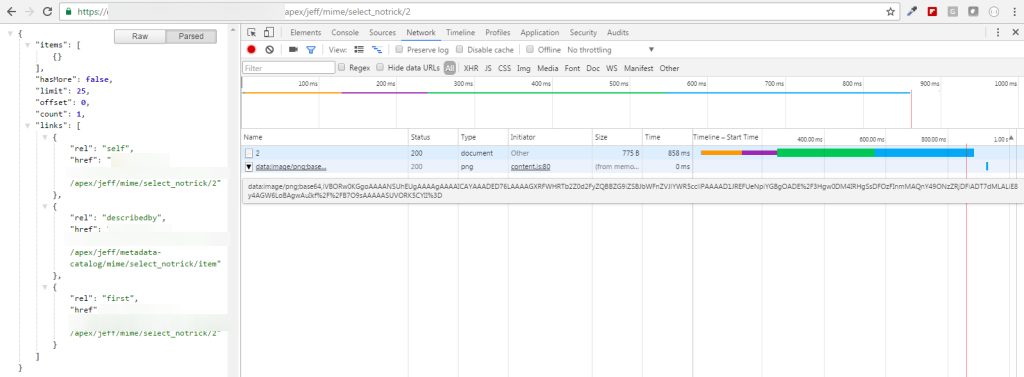Follow the content.js:80 initiator link
Viewport: 1024px width, 377px height.
[x=530, y=167]
